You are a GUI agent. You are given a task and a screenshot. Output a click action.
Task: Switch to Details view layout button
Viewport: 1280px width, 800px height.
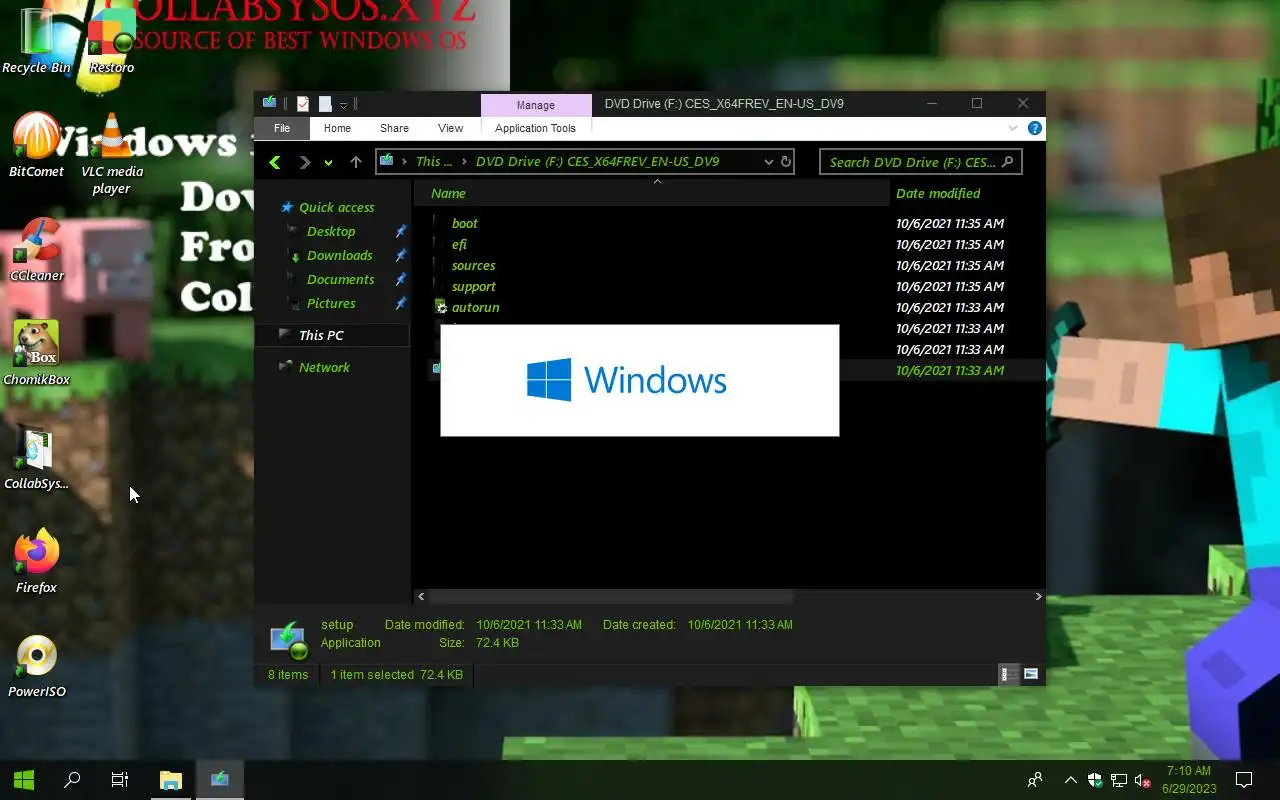coord(1010,674)
